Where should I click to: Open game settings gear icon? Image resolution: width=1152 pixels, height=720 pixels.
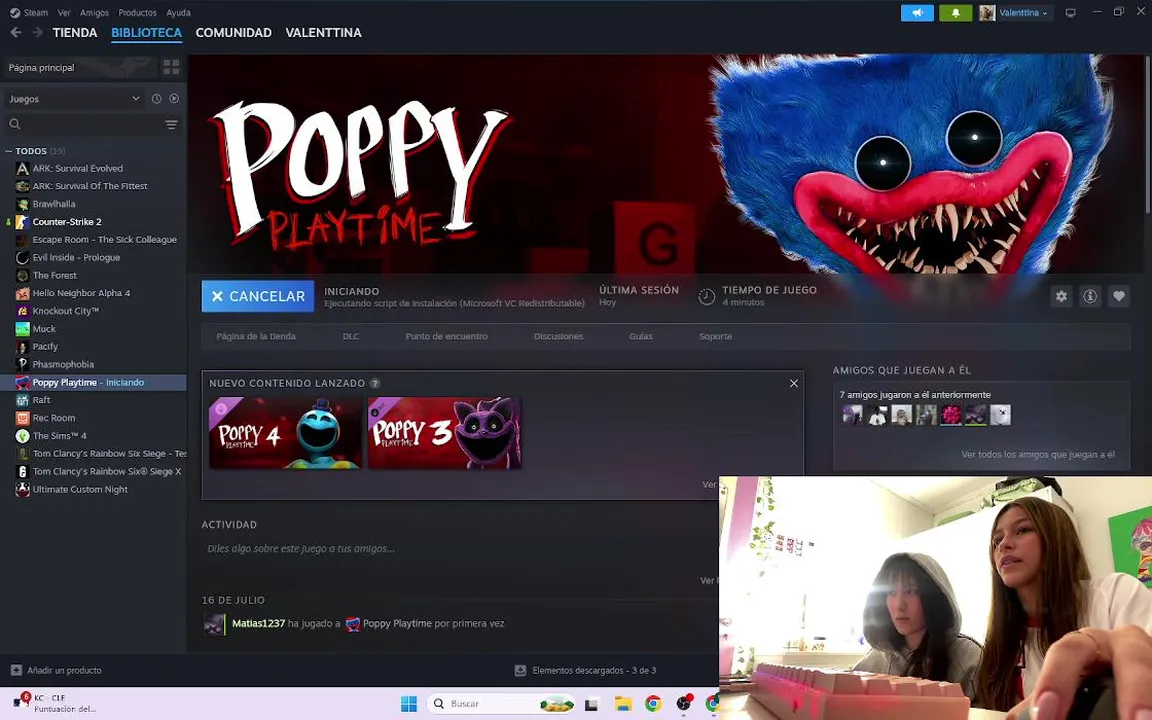1061,296
